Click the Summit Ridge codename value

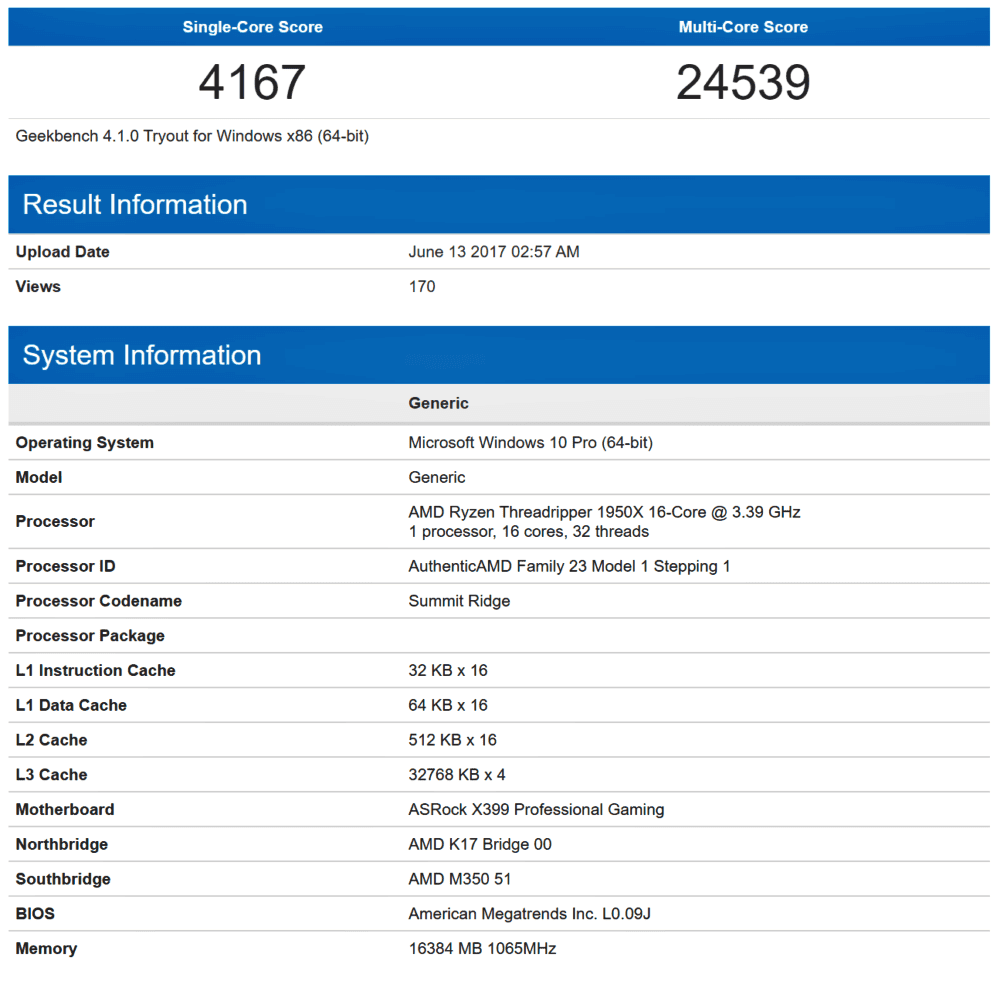tap(459, 601)
